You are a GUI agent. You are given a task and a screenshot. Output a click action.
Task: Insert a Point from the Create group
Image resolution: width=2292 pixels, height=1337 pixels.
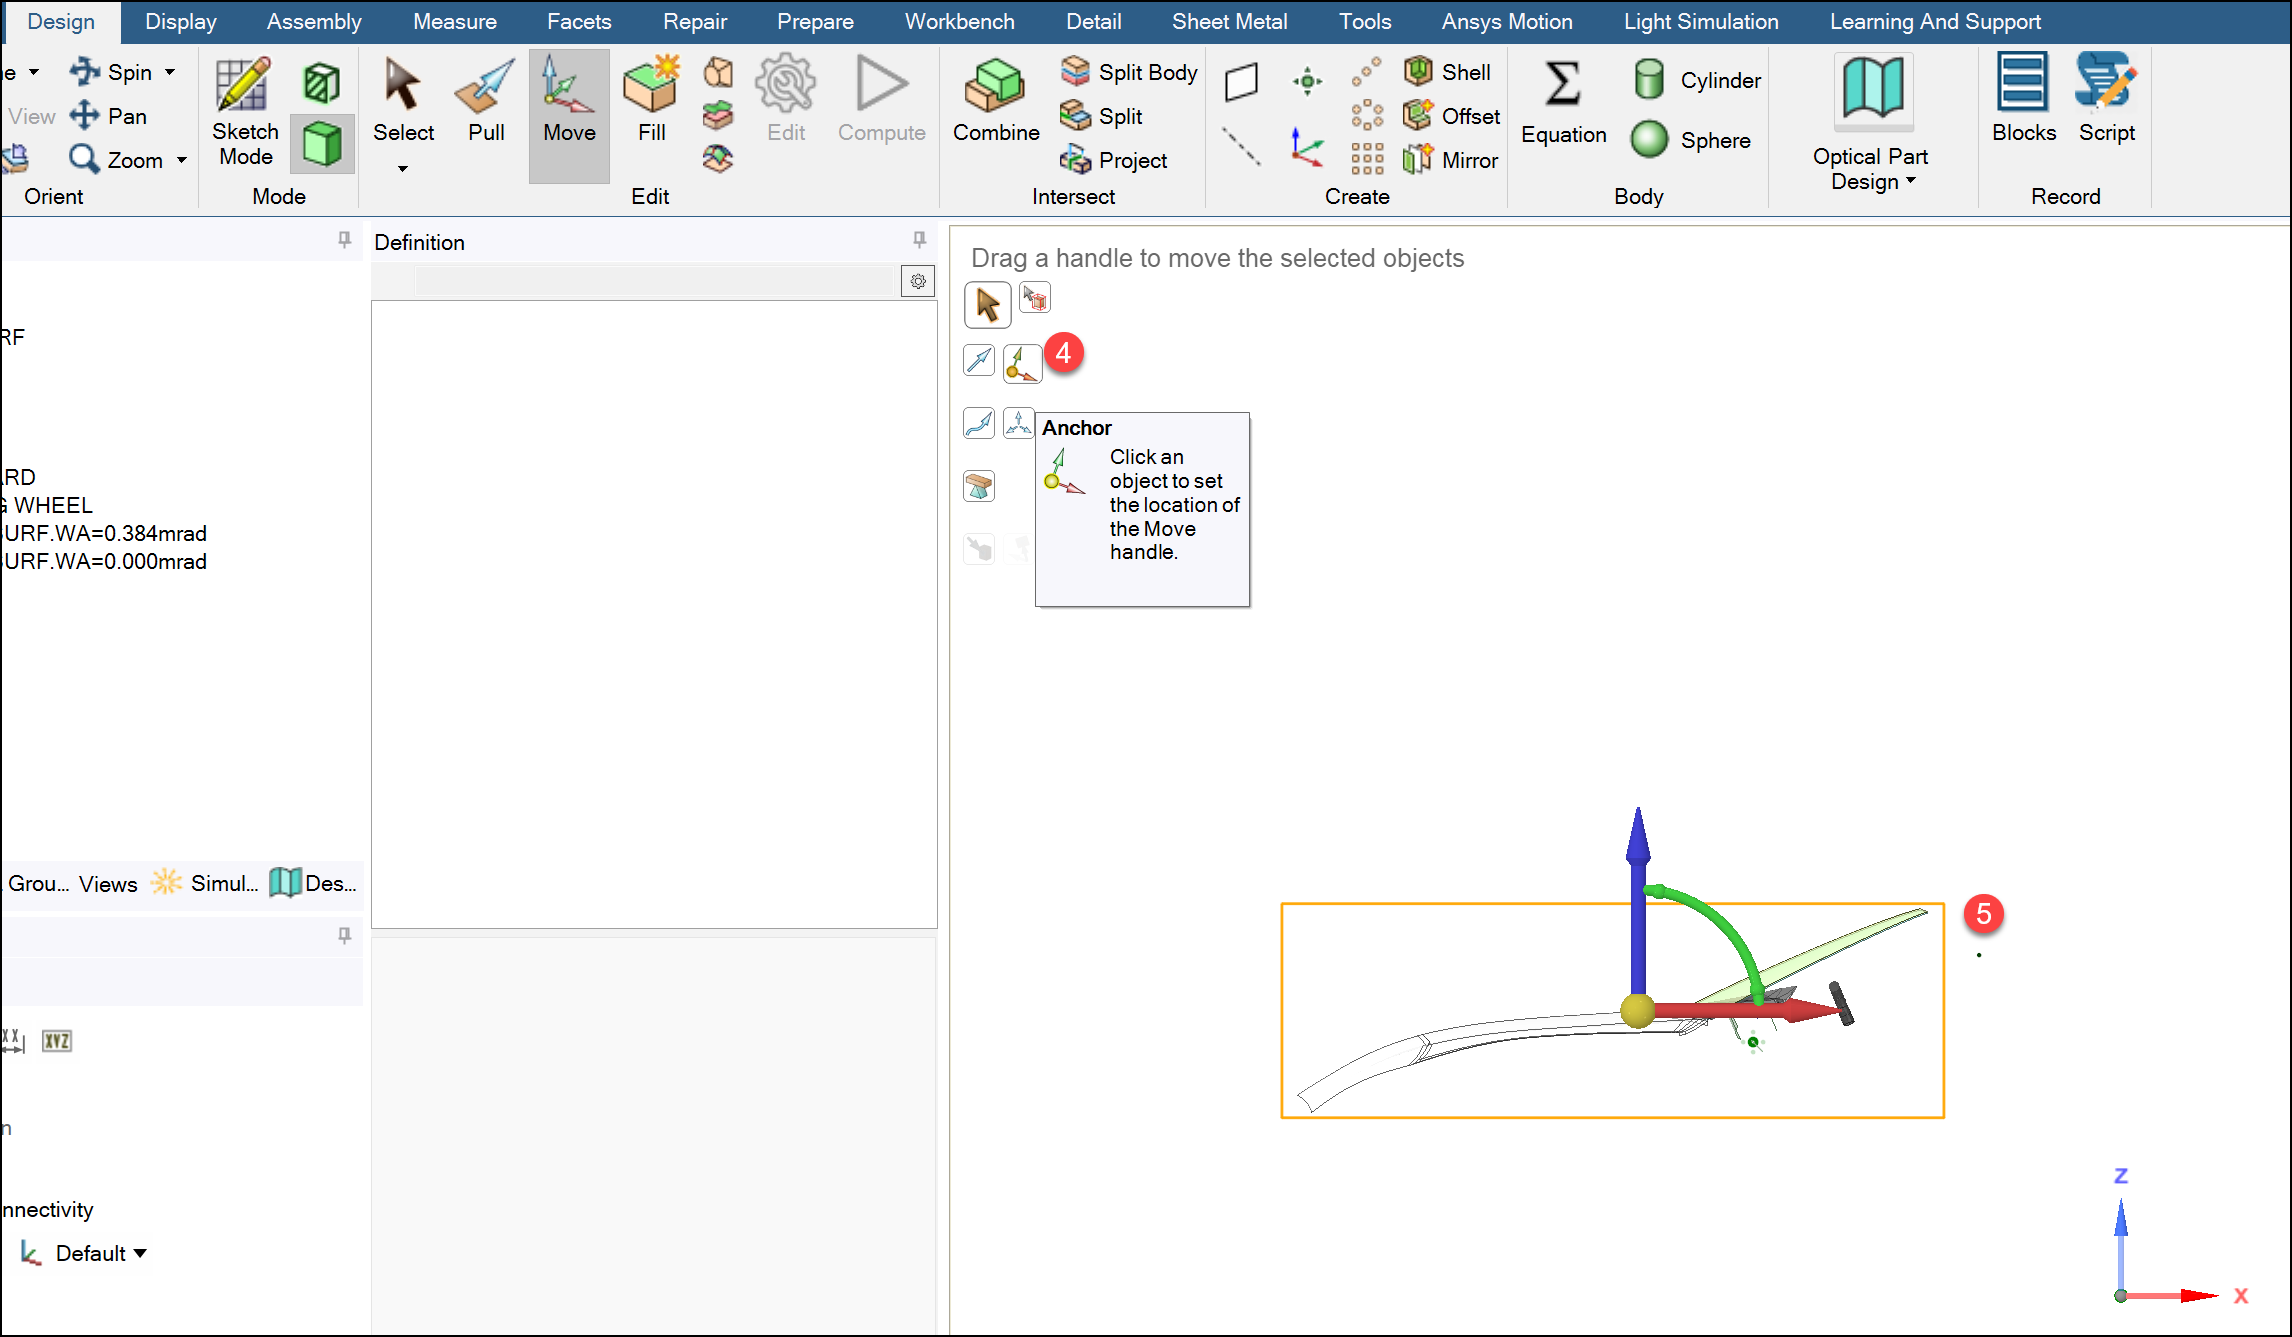[1307, 81]
